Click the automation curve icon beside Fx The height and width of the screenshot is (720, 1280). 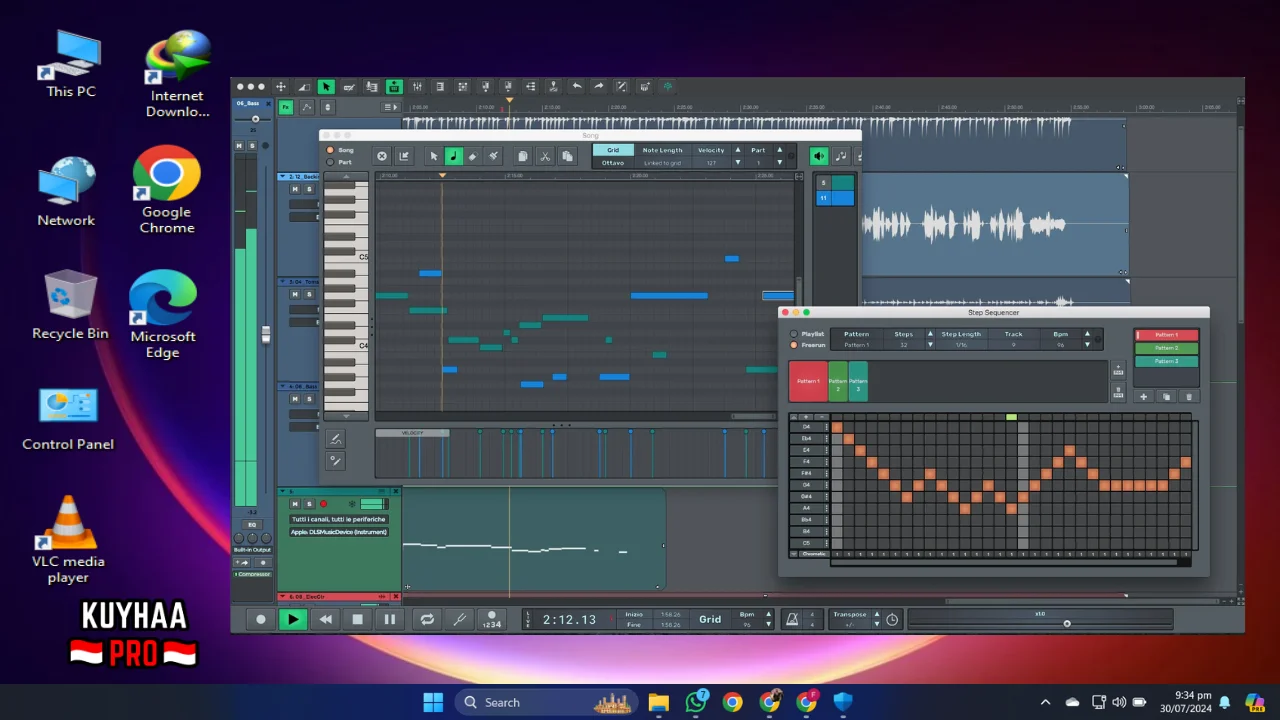pos(308,107)
